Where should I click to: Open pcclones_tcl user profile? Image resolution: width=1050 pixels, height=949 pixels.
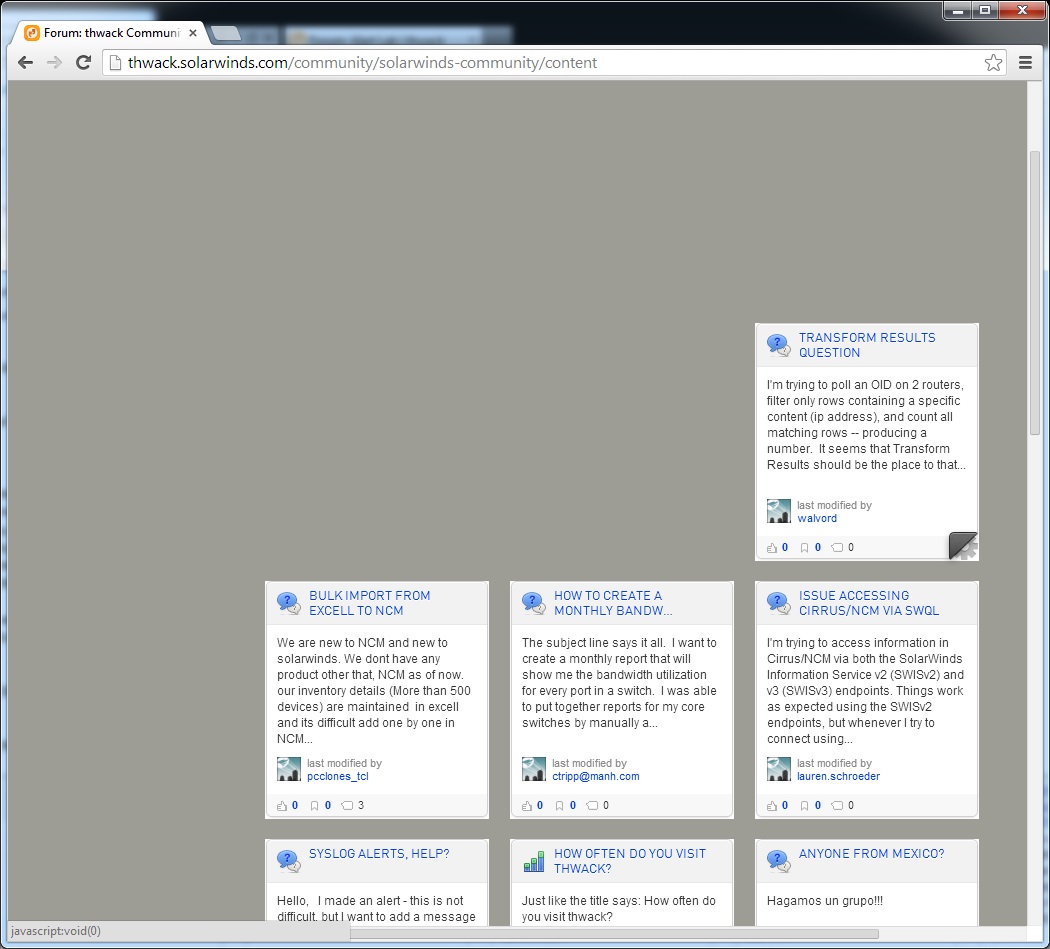pos(338,776)
